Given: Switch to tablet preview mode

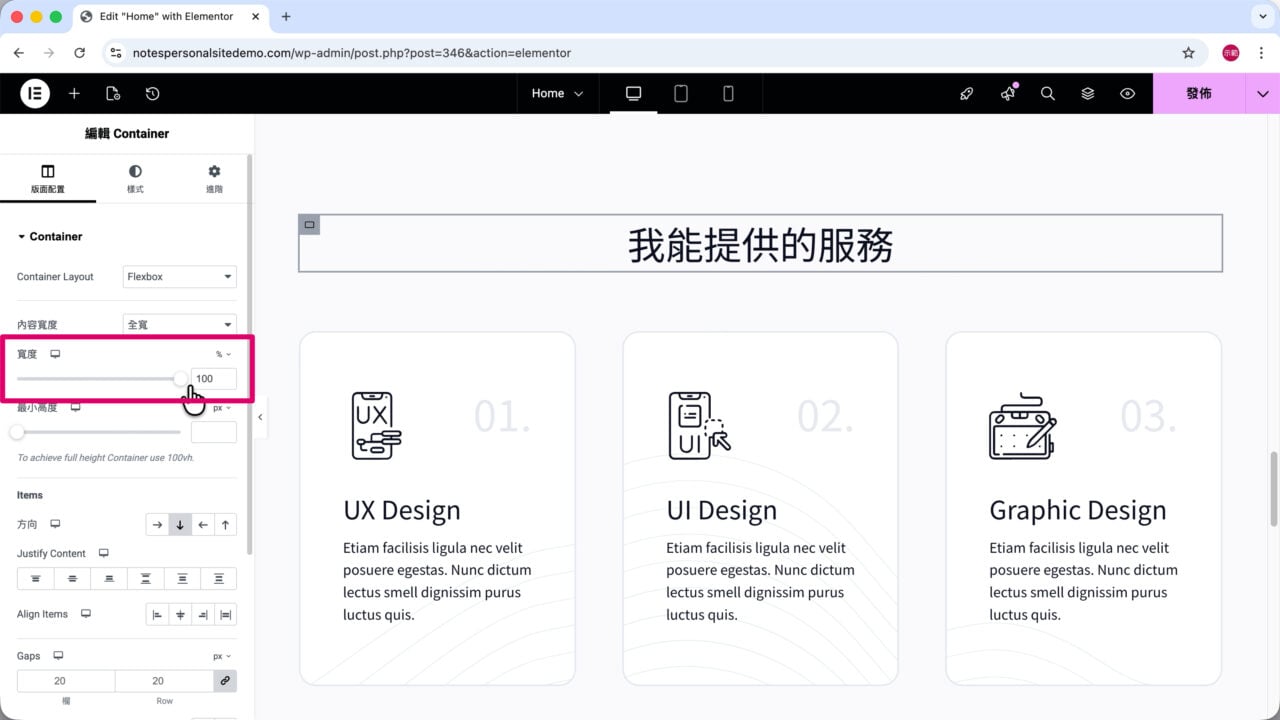Looking at the screenshot, I should [x=681, y=93].
